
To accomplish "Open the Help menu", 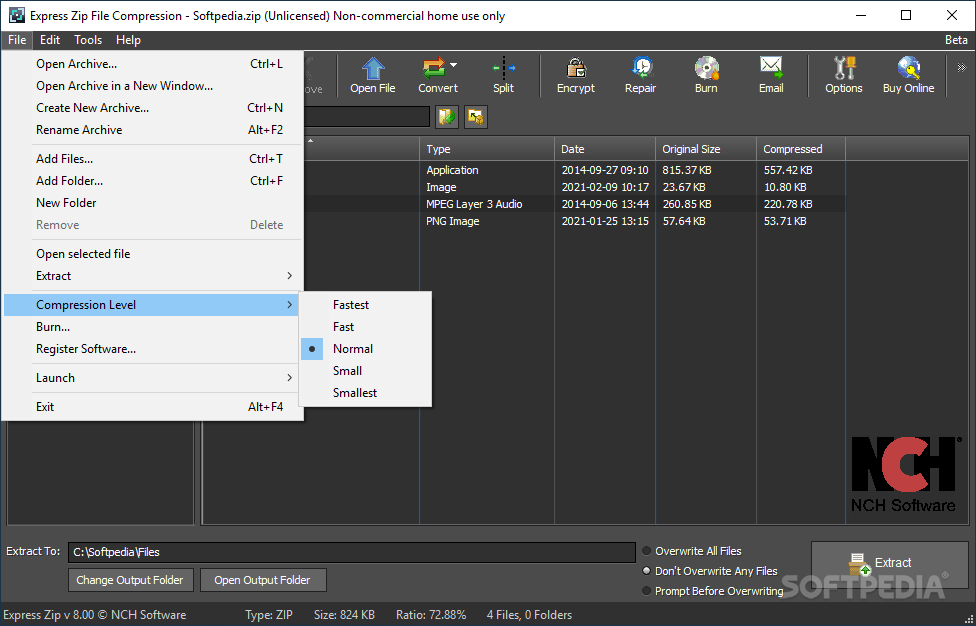I will coord(128,40).
